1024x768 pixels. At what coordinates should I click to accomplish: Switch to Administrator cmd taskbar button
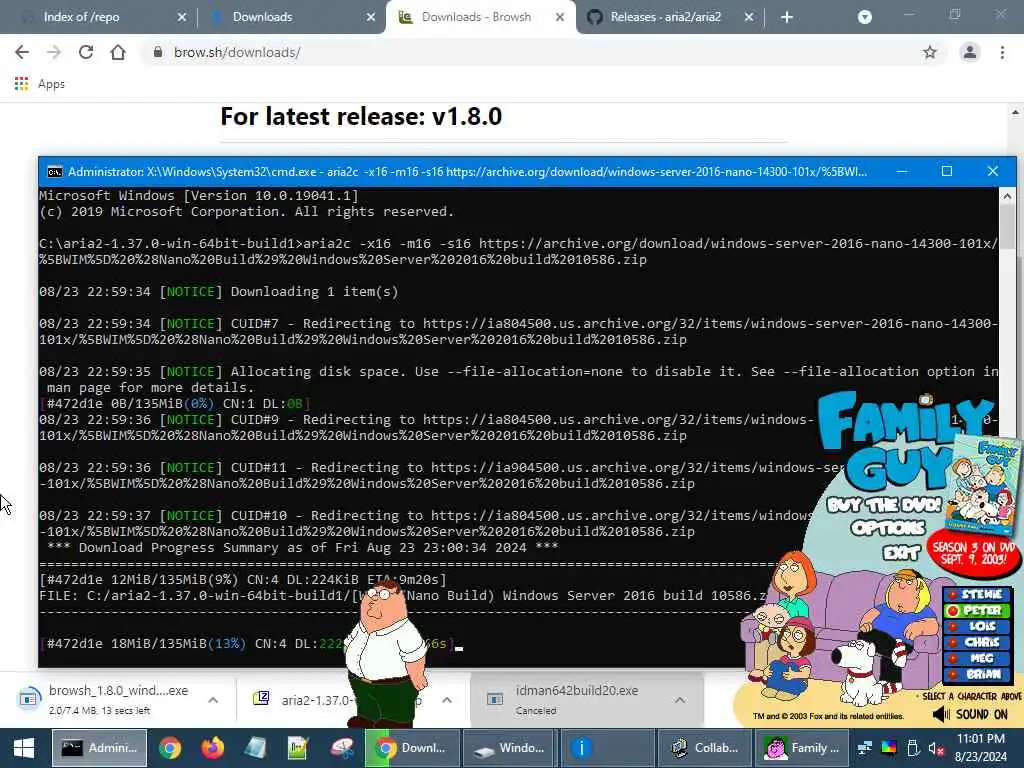[x=99, y=748]
